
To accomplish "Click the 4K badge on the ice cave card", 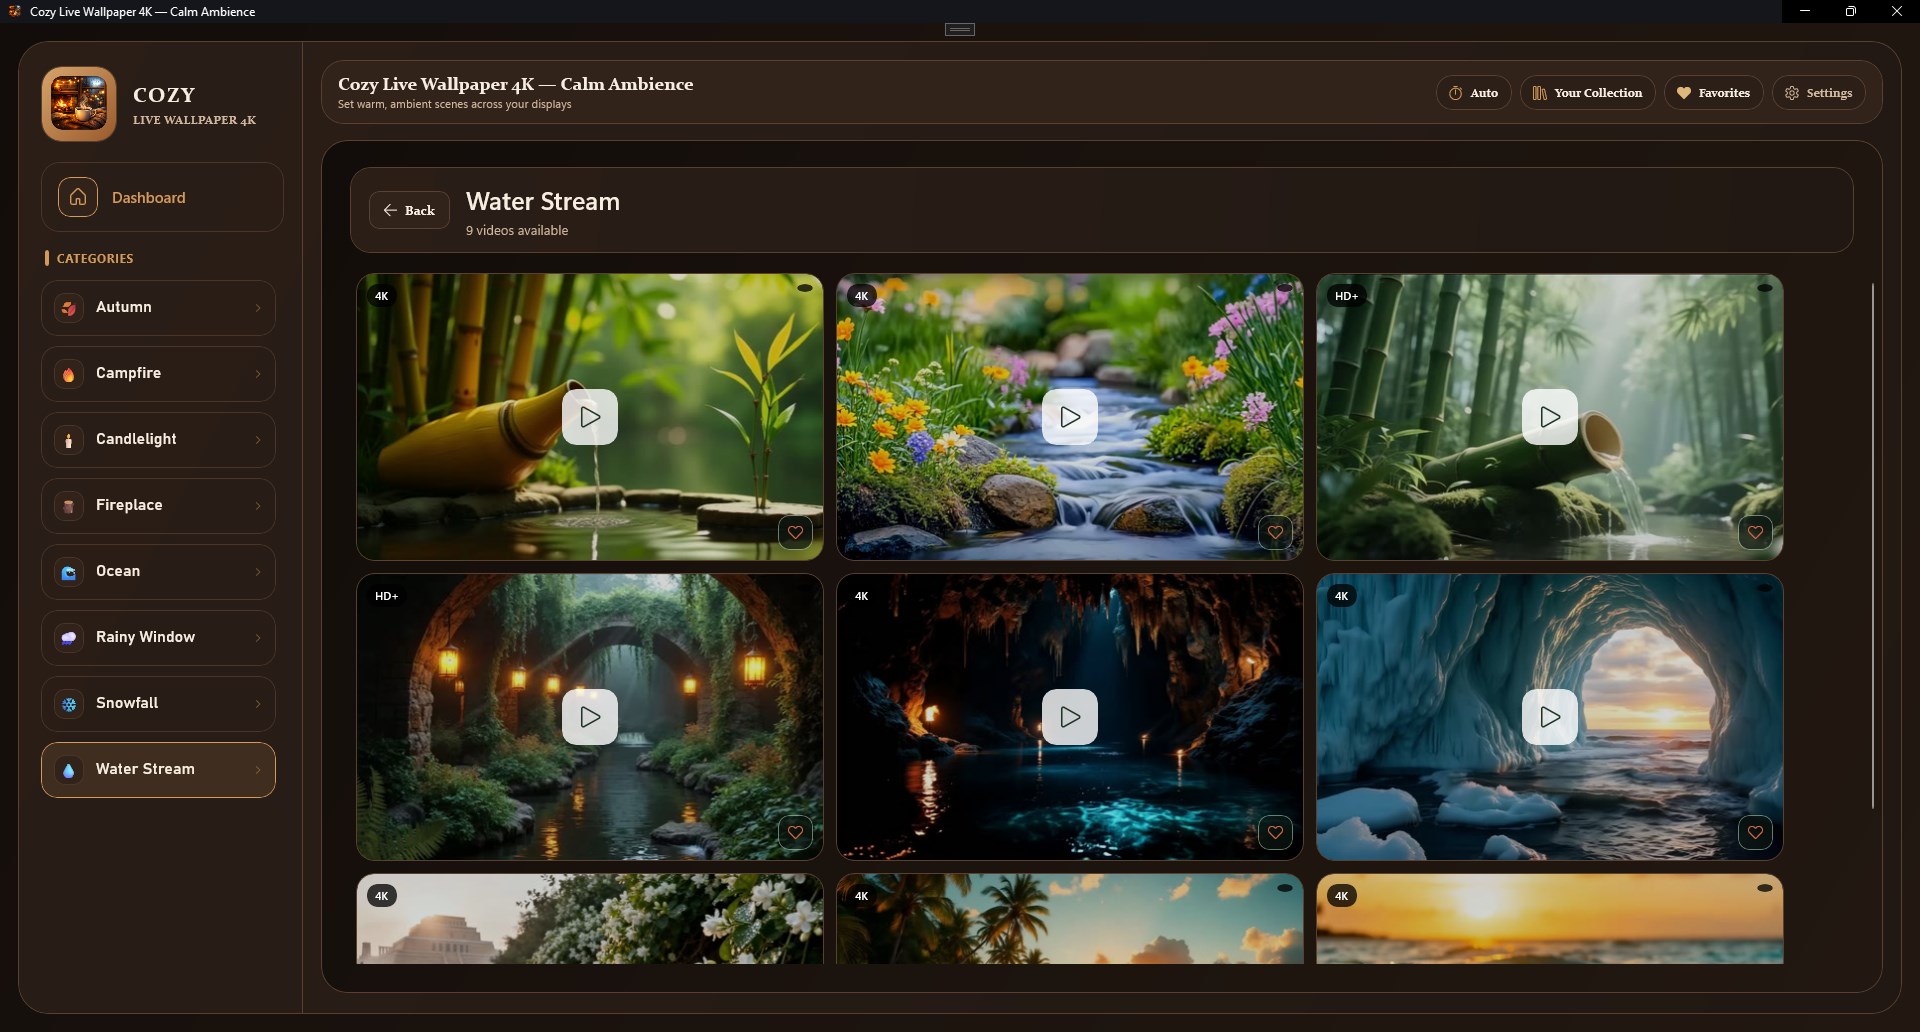I will [x=1341, y=596].
